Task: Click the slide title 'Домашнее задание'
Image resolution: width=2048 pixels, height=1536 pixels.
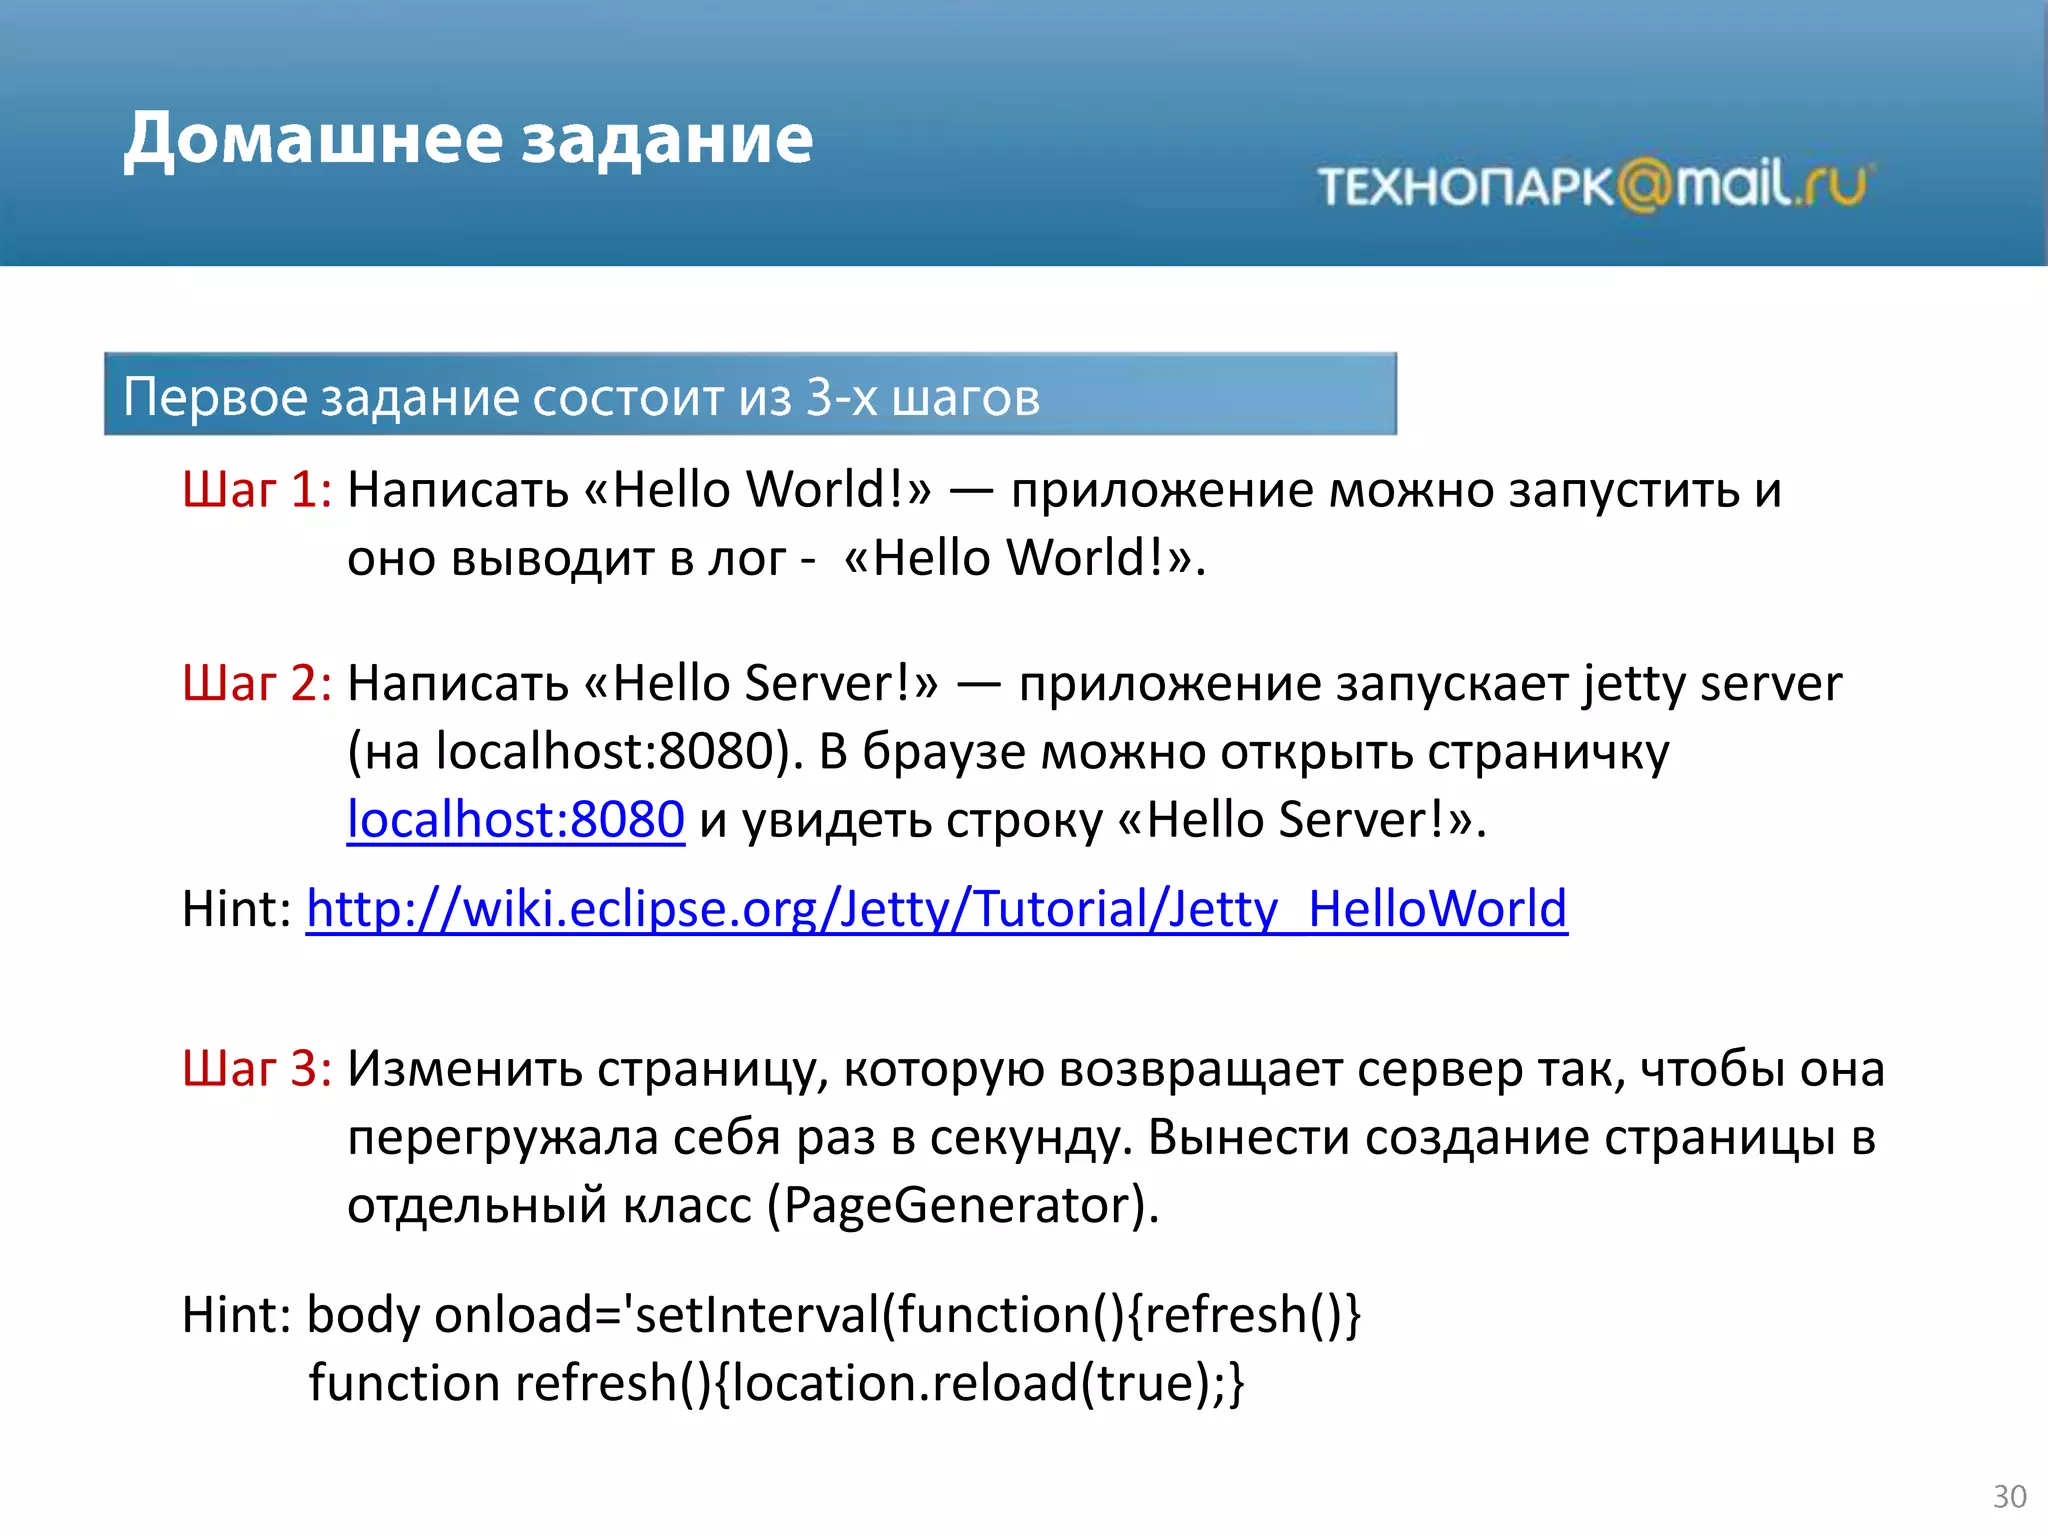Action: pyautogui.click(x=469, y=138)
